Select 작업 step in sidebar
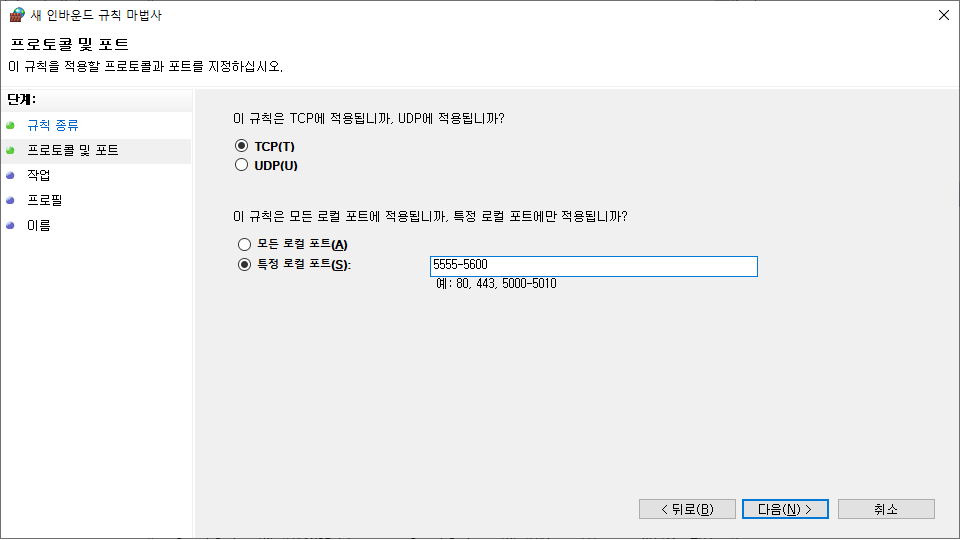 pyautogui.click(x=39, y=175)
